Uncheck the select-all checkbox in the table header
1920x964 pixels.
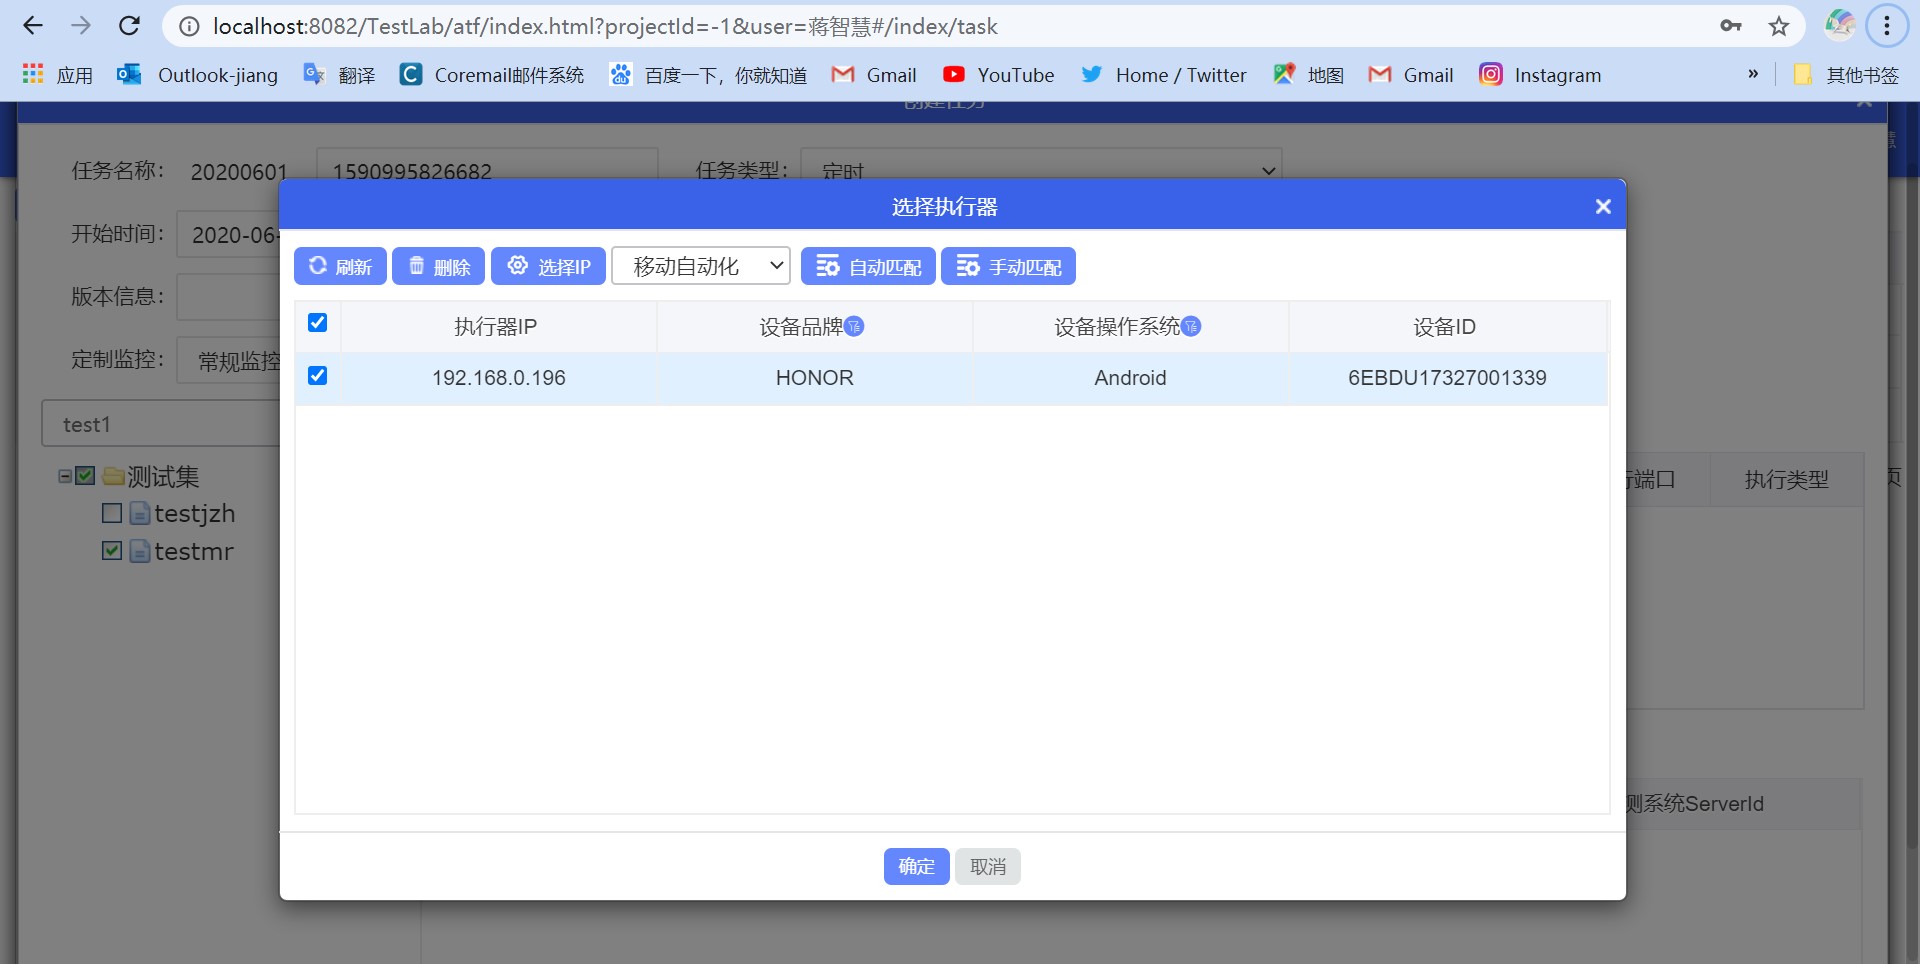[317, 322]
